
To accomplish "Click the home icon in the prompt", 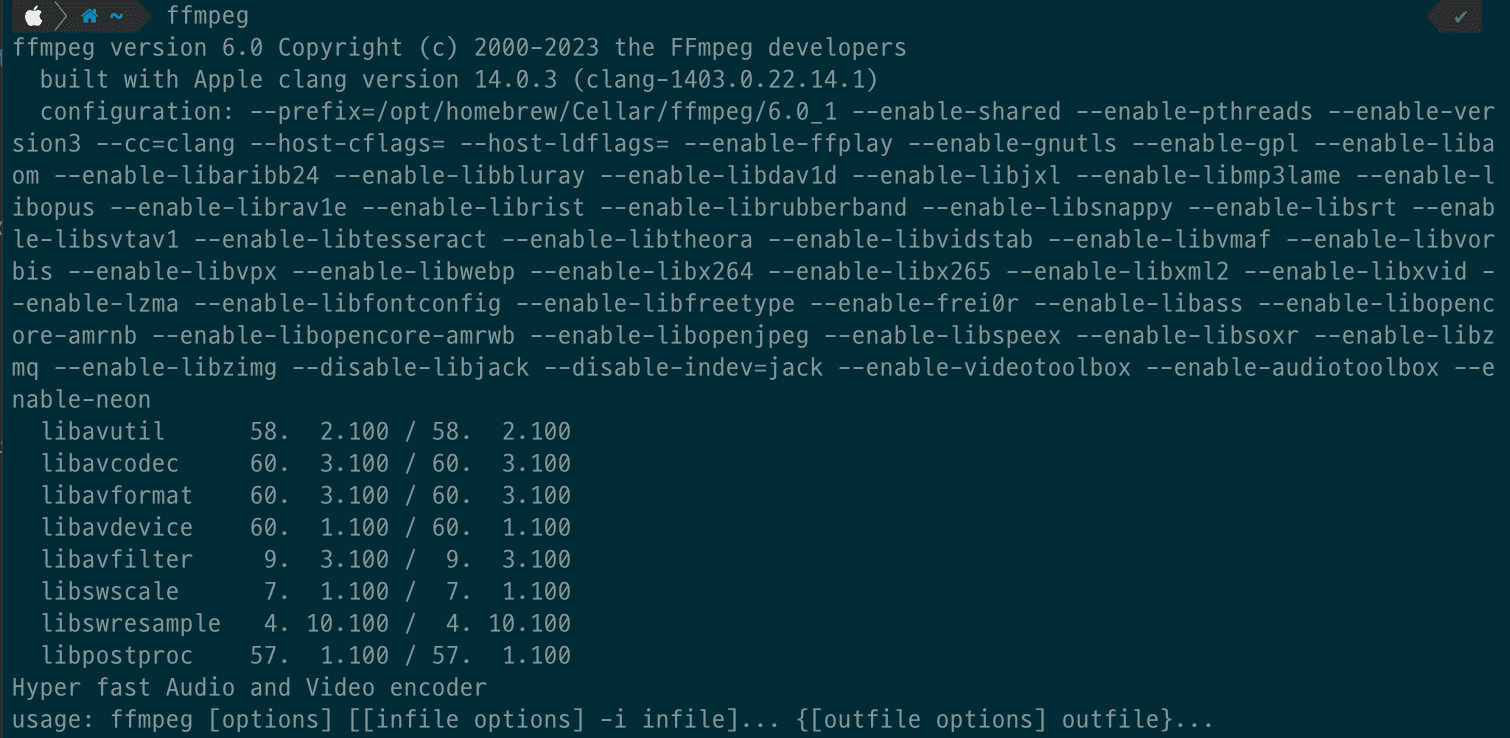I will pos(90,16).
